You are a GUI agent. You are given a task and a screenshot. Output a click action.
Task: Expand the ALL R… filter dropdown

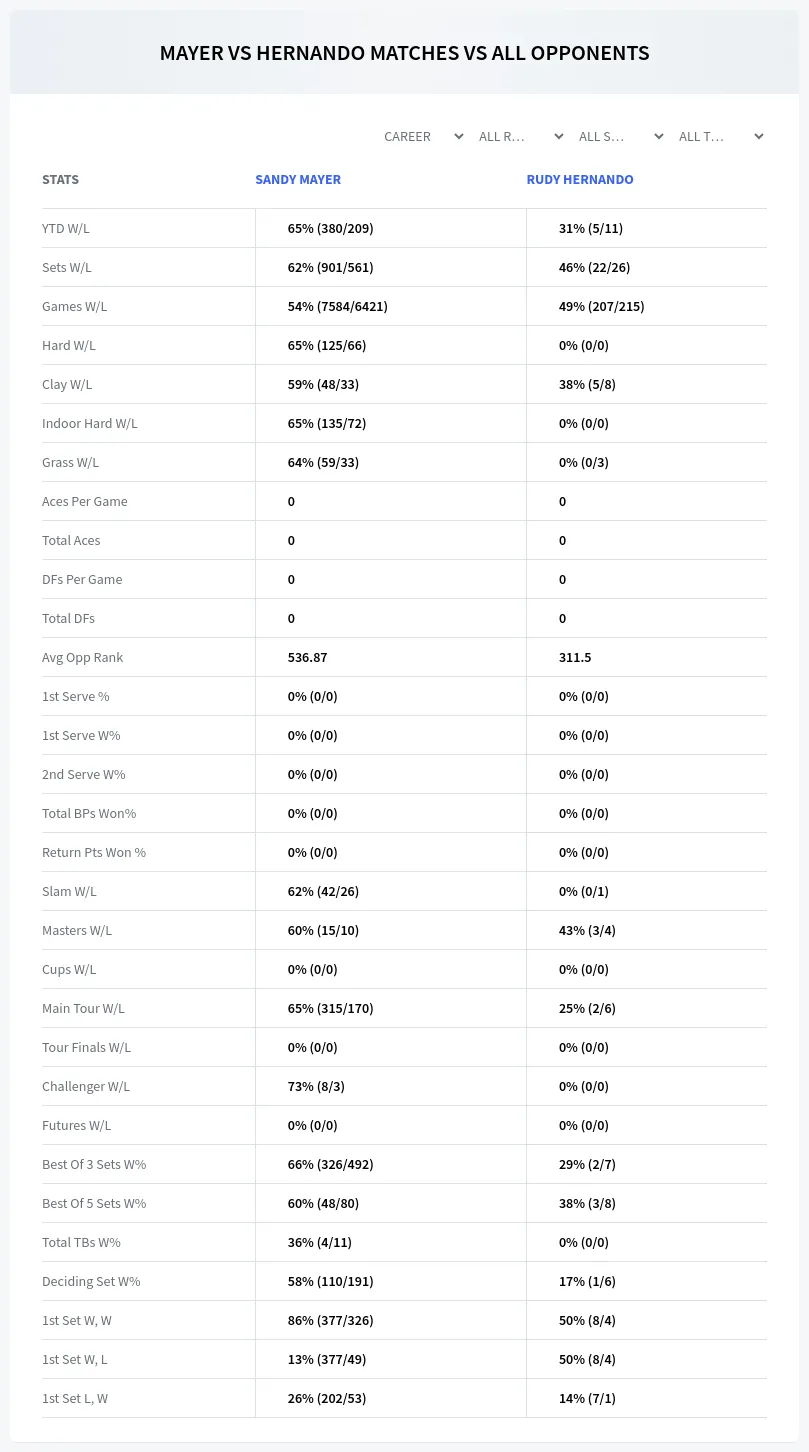point(520,136)
